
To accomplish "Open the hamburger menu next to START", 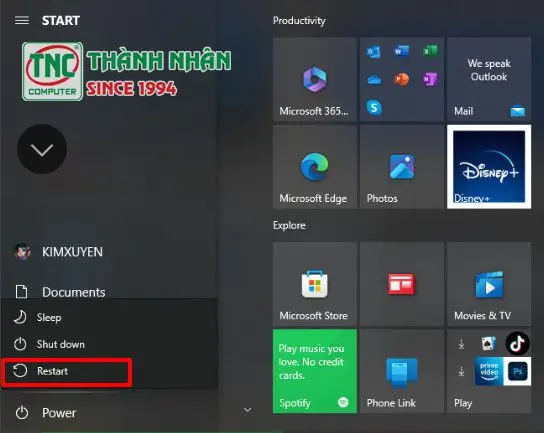I will point(22,20).
